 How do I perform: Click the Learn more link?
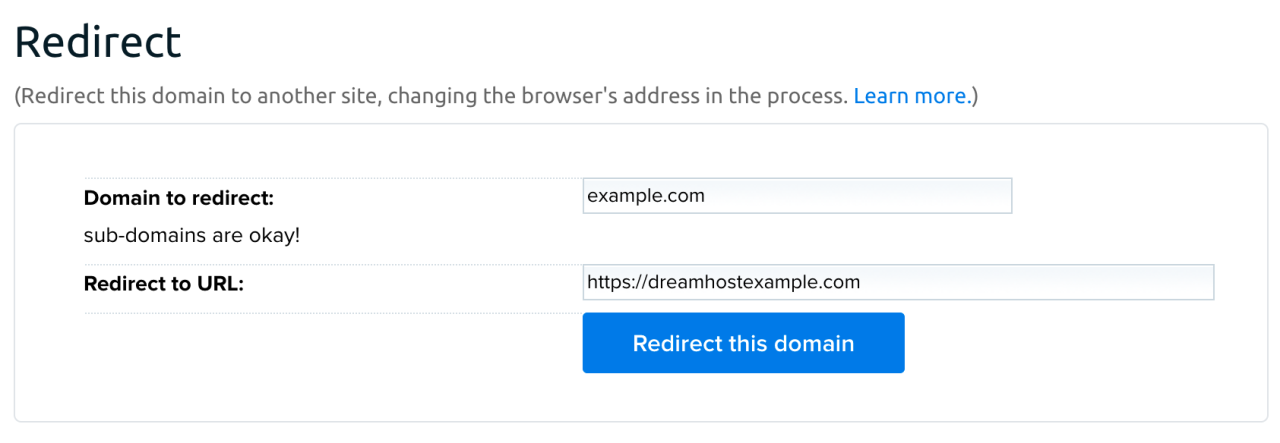pos(910,96)
